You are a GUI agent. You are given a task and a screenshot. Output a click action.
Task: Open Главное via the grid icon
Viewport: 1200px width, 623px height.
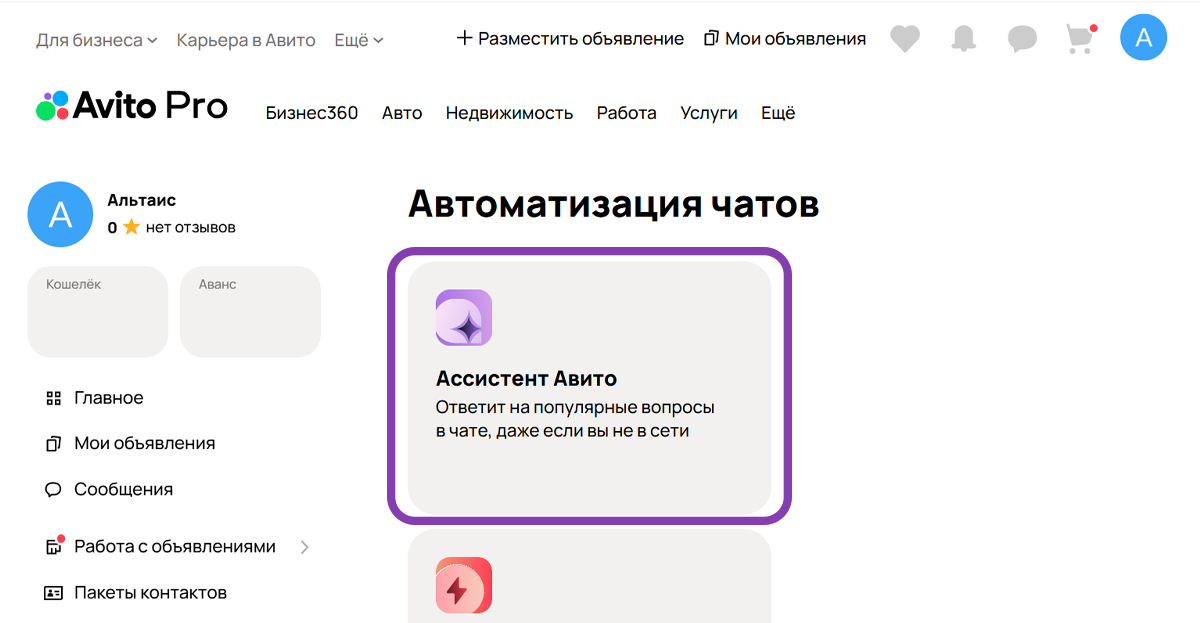51,397
